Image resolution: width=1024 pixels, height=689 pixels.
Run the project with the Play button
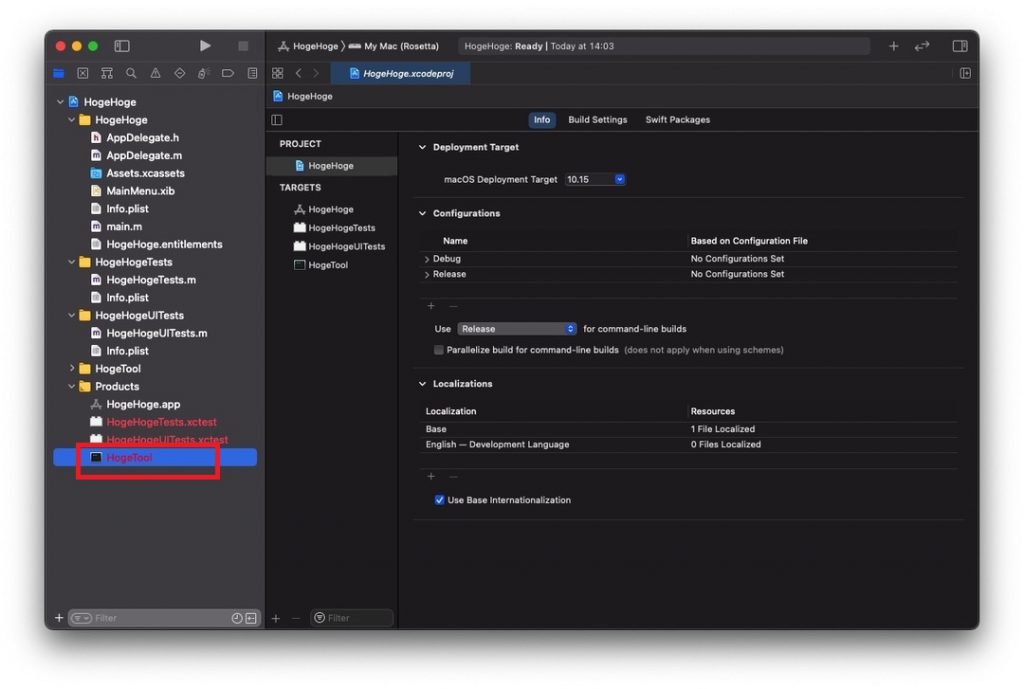[205, 46]
